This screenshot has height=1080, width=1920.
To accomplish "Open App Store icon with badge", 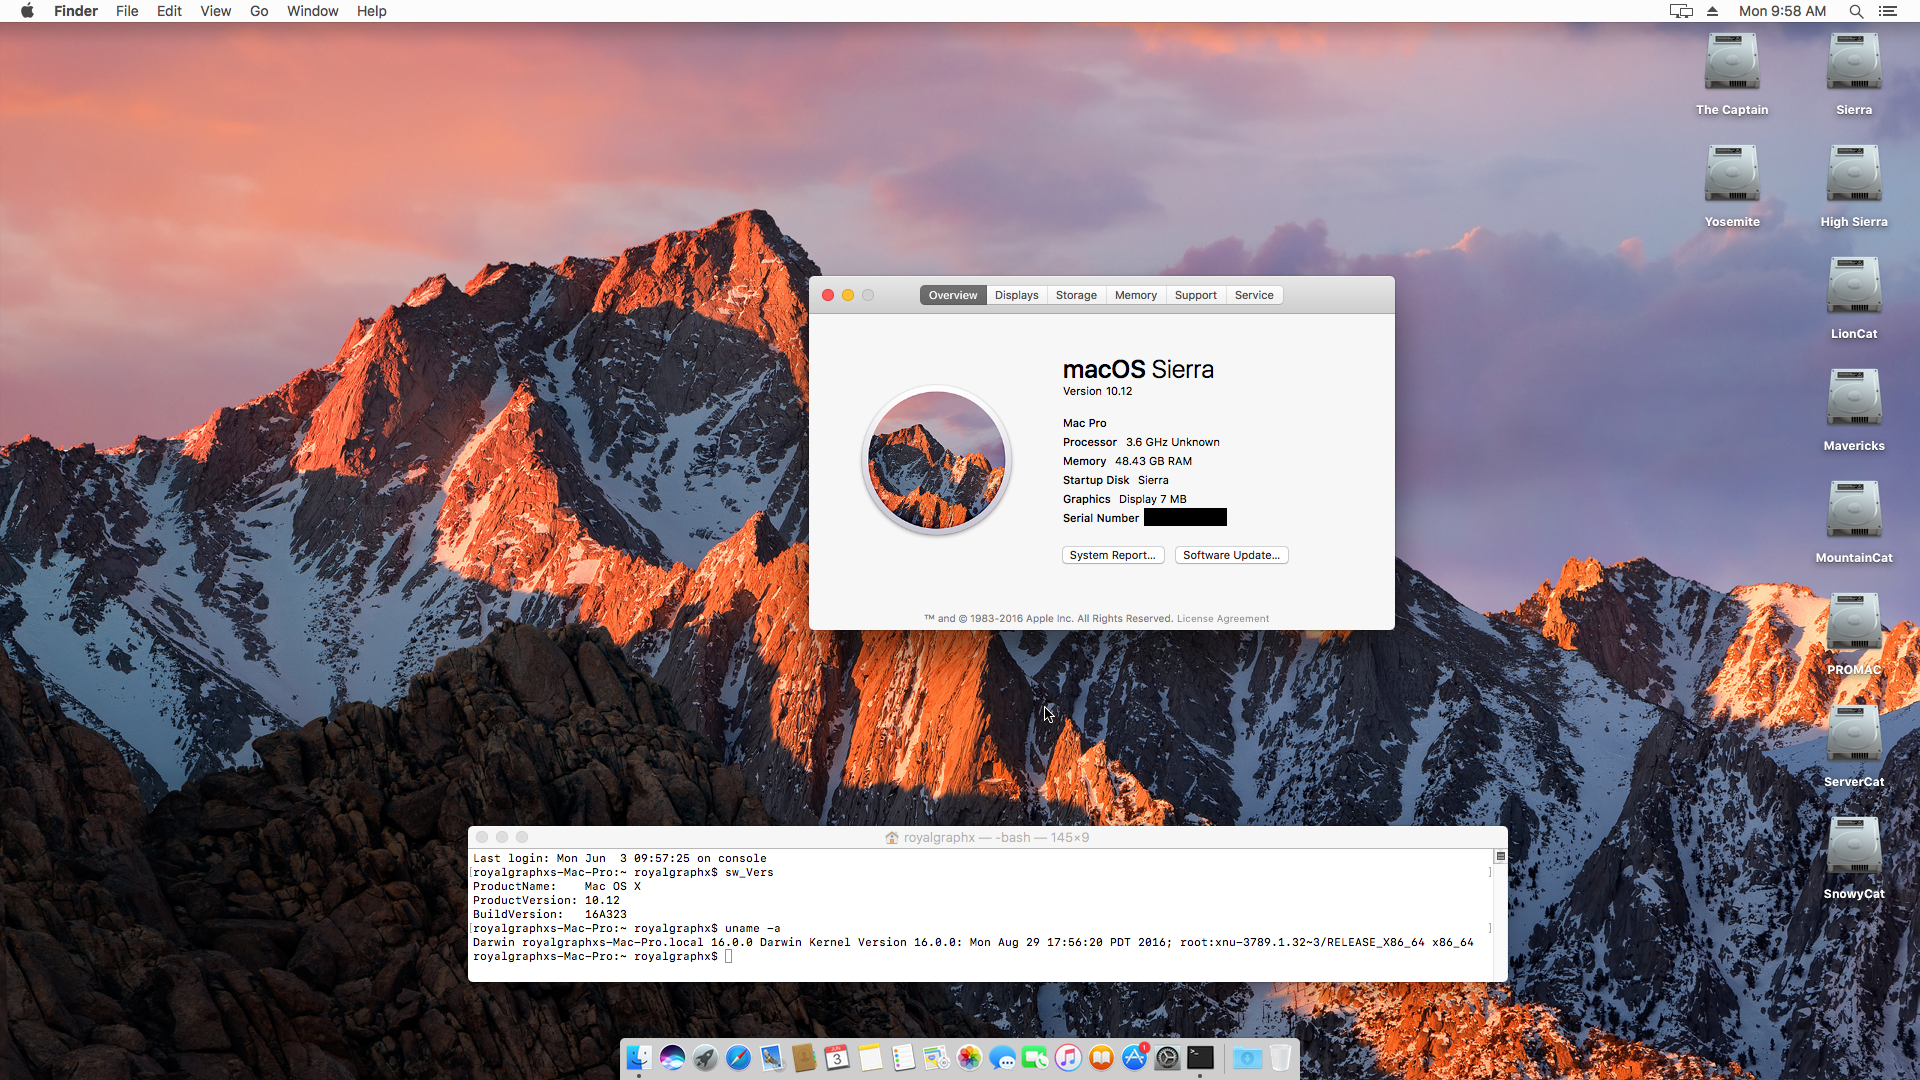I will click(1134, 1057).
